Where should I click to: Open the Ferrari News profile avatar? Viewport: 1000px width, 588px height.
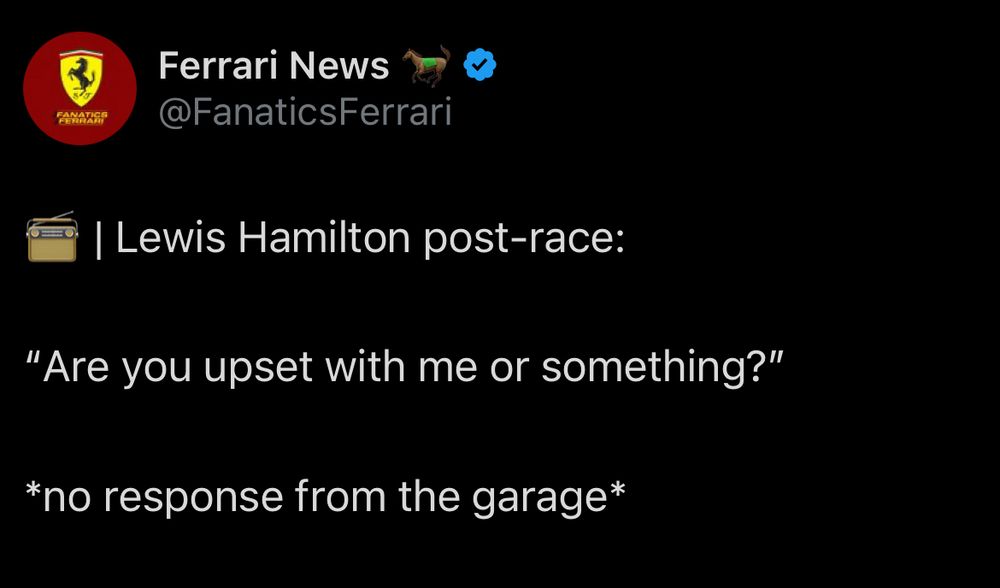click(x=80, y=88)
